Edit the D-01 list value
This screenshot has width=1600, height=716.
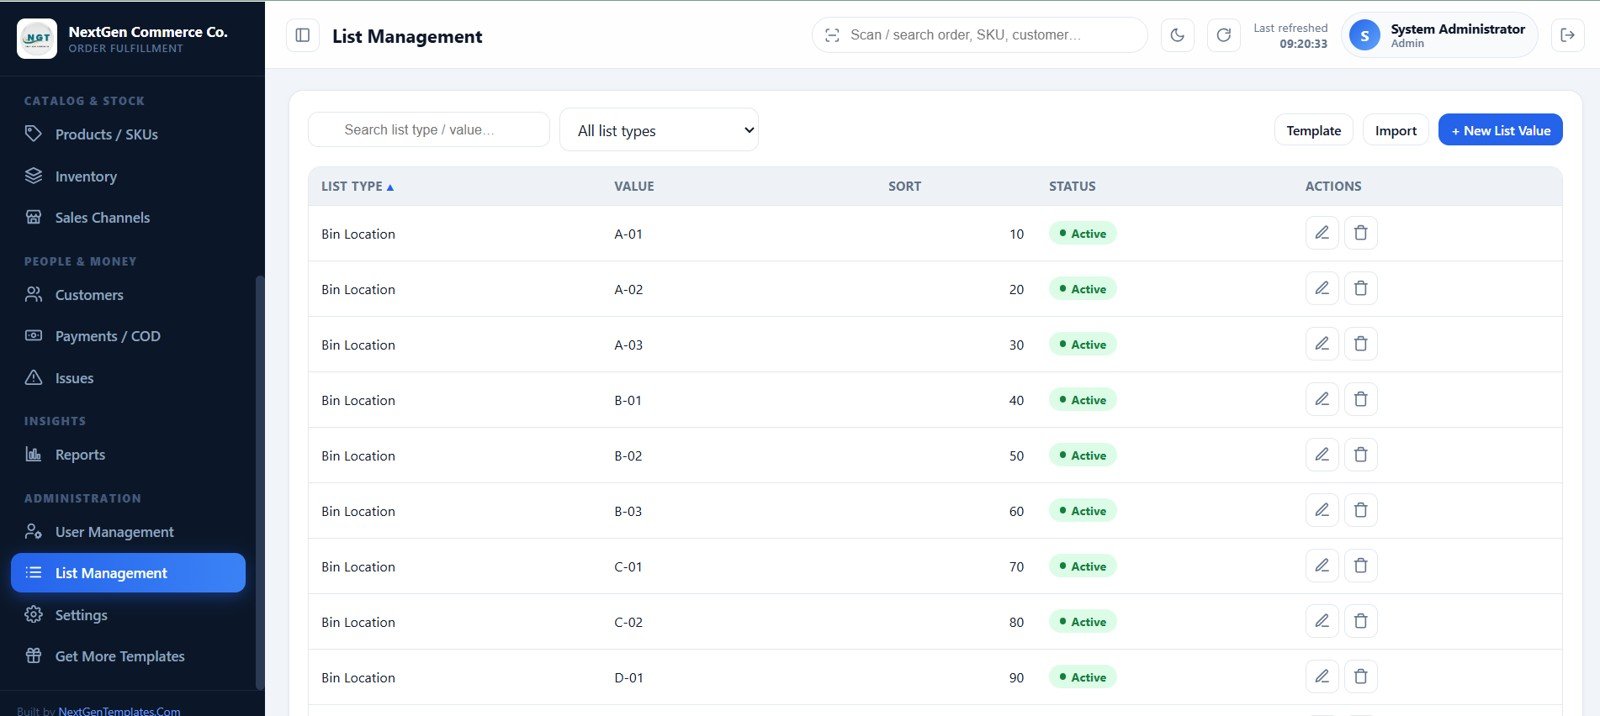point(1322,677)
